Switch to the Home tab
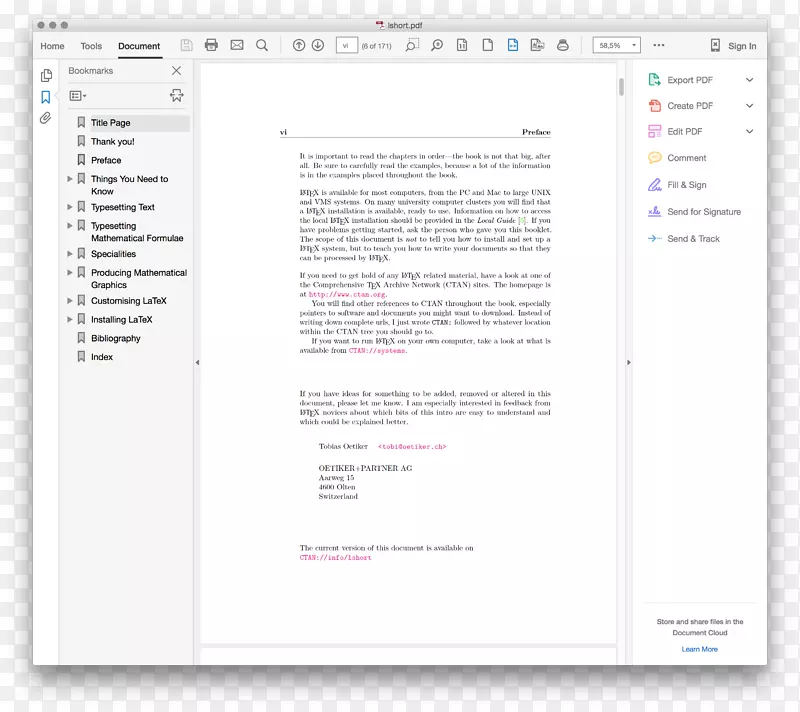The image size is (800, 712). [x=52, y=46]
